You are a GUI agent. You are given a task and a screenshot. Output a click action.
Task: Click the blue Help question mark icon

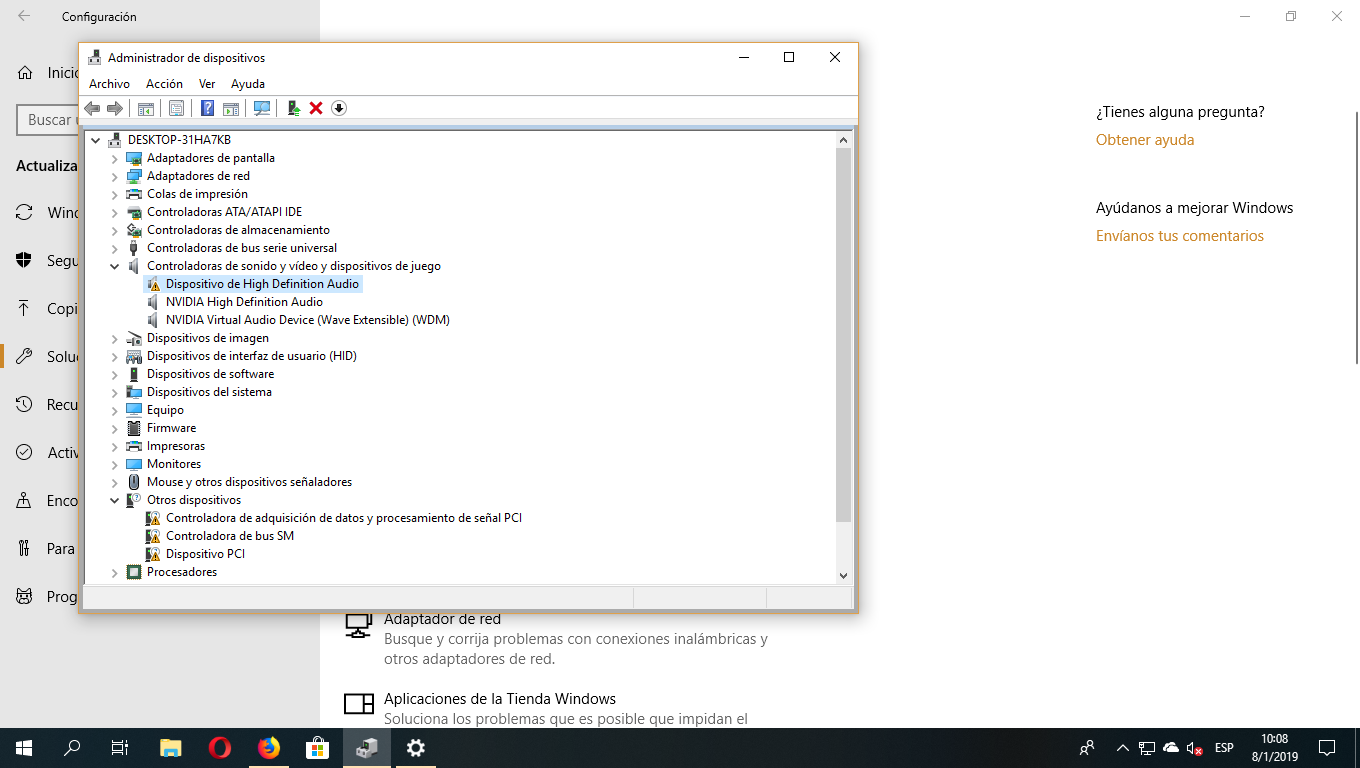(x=207, y=108)
